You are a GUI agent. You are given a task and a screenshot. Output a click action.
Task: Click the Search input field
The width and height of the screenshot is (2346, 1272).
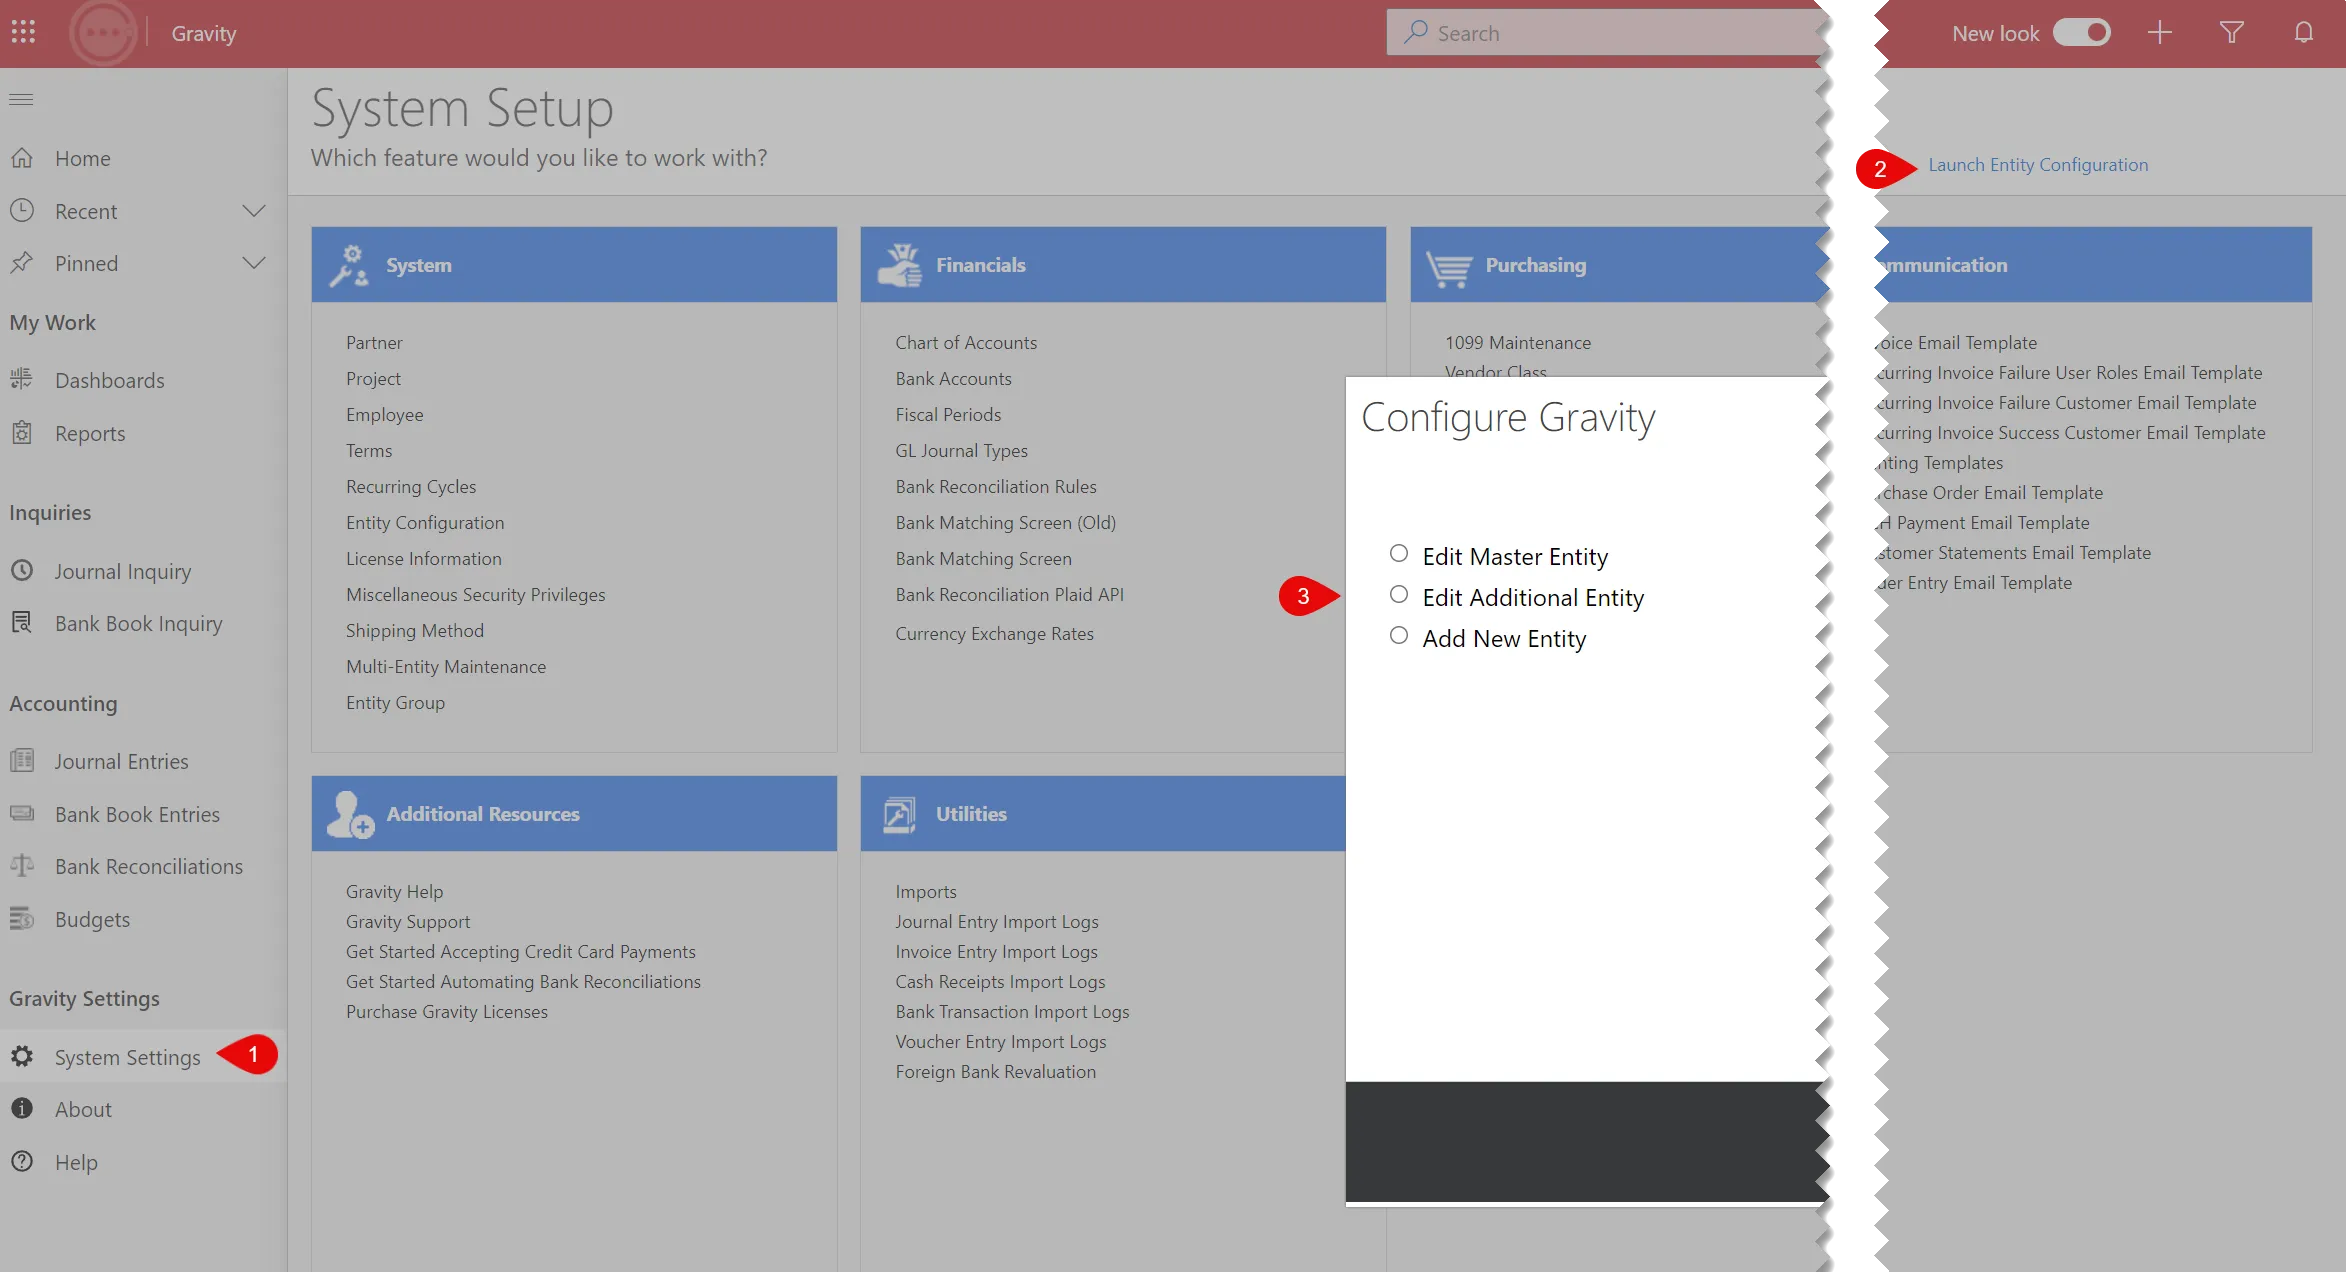1605,33
